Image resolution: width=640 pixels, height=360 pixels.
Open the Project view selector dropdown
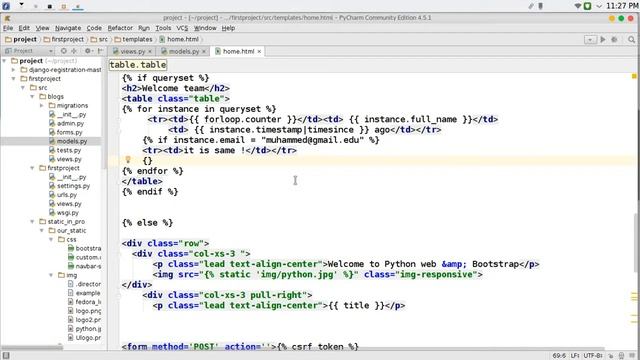[x=29, y=51]
